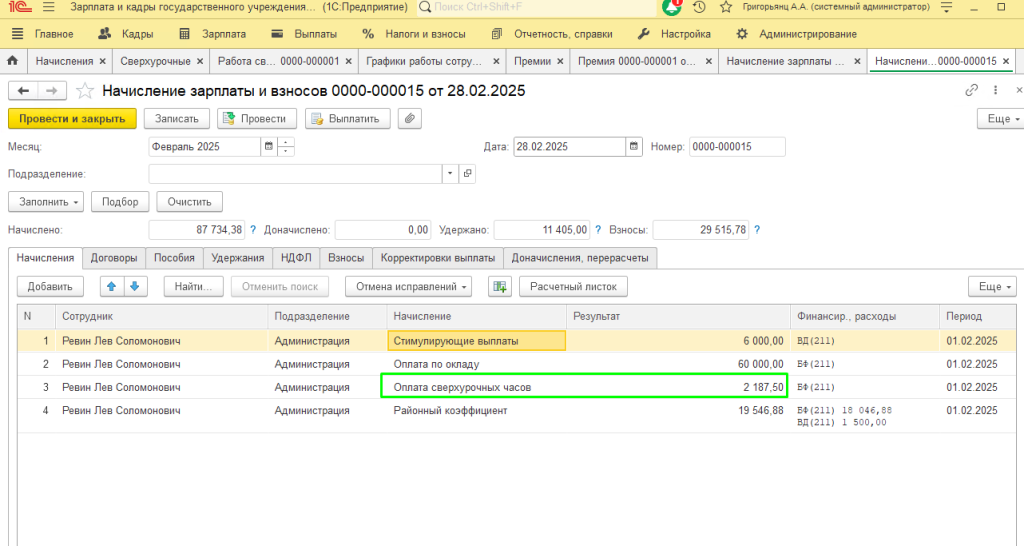Show help for Начислено amount
Viewport: 1024px width, 546px height.
click(x=253, y=230)
